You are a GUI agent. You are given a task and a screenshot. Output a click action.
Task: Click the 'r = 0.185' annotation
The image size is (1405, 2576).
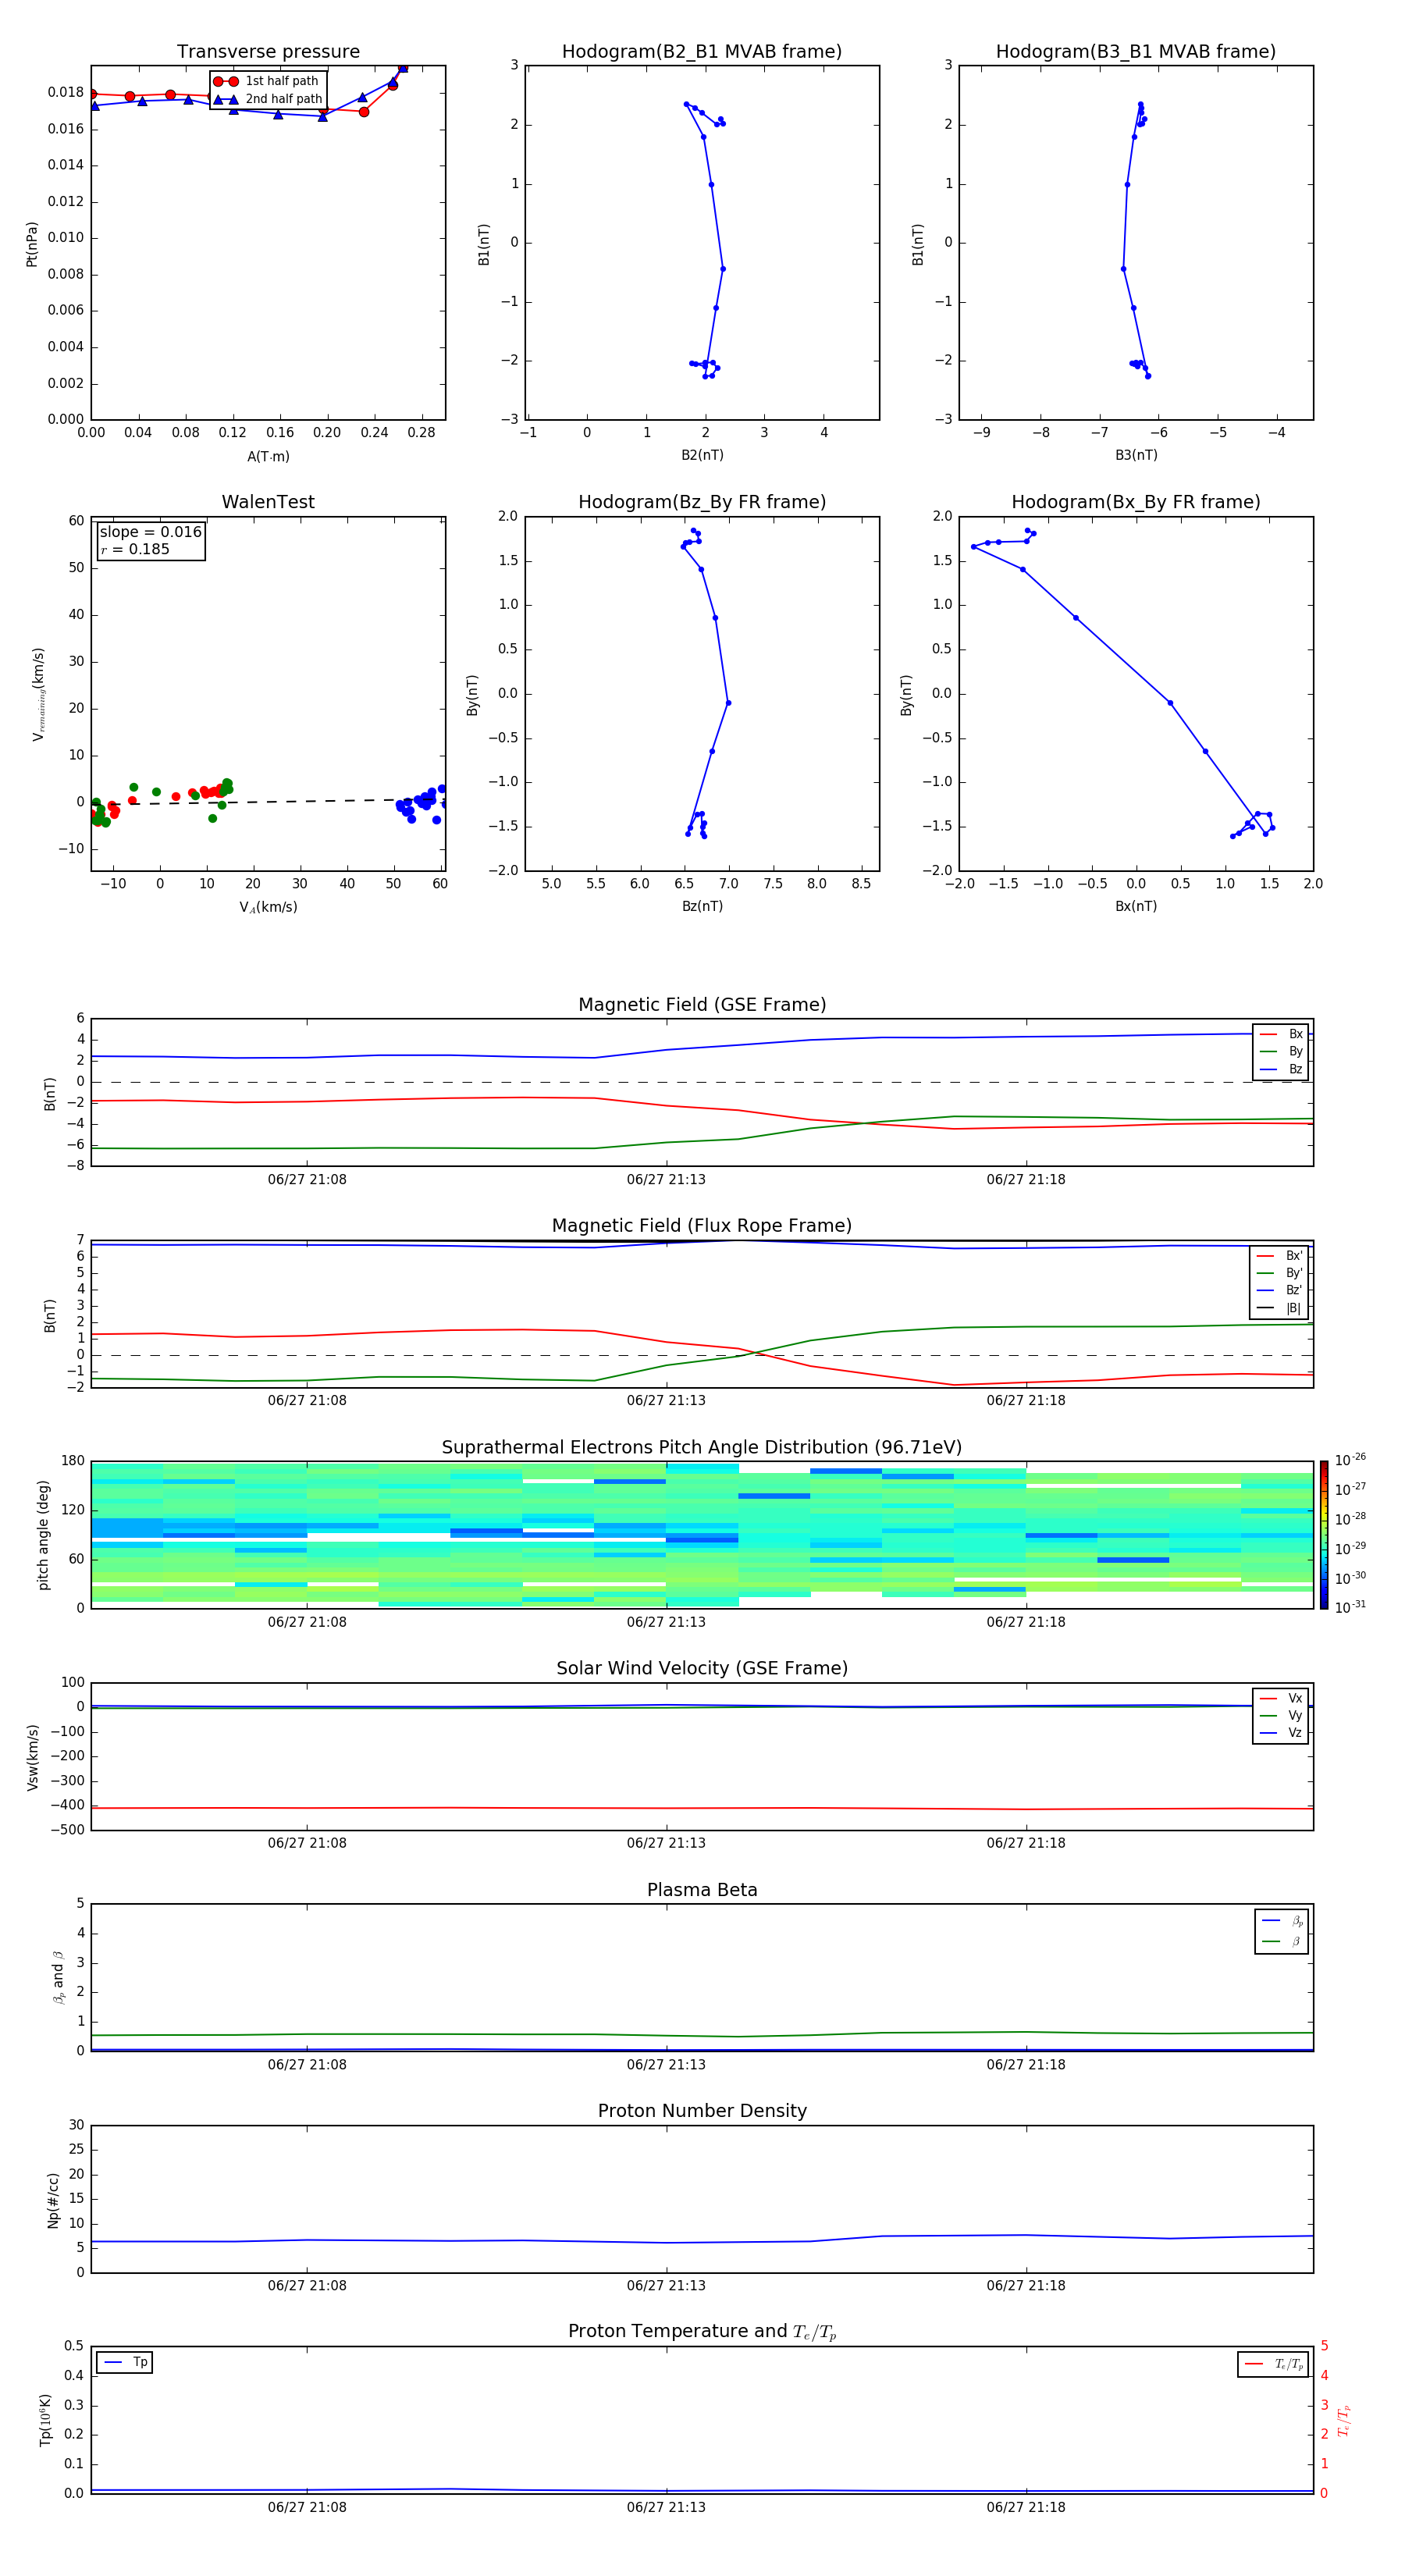[135, 549]
